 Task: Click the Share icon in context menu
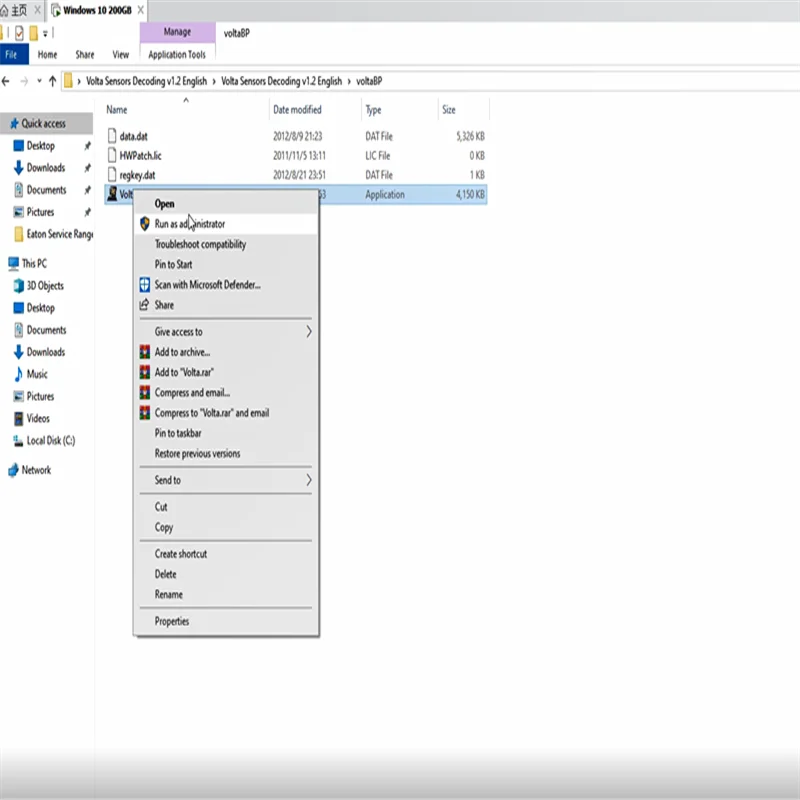click(x=145, y=305)
